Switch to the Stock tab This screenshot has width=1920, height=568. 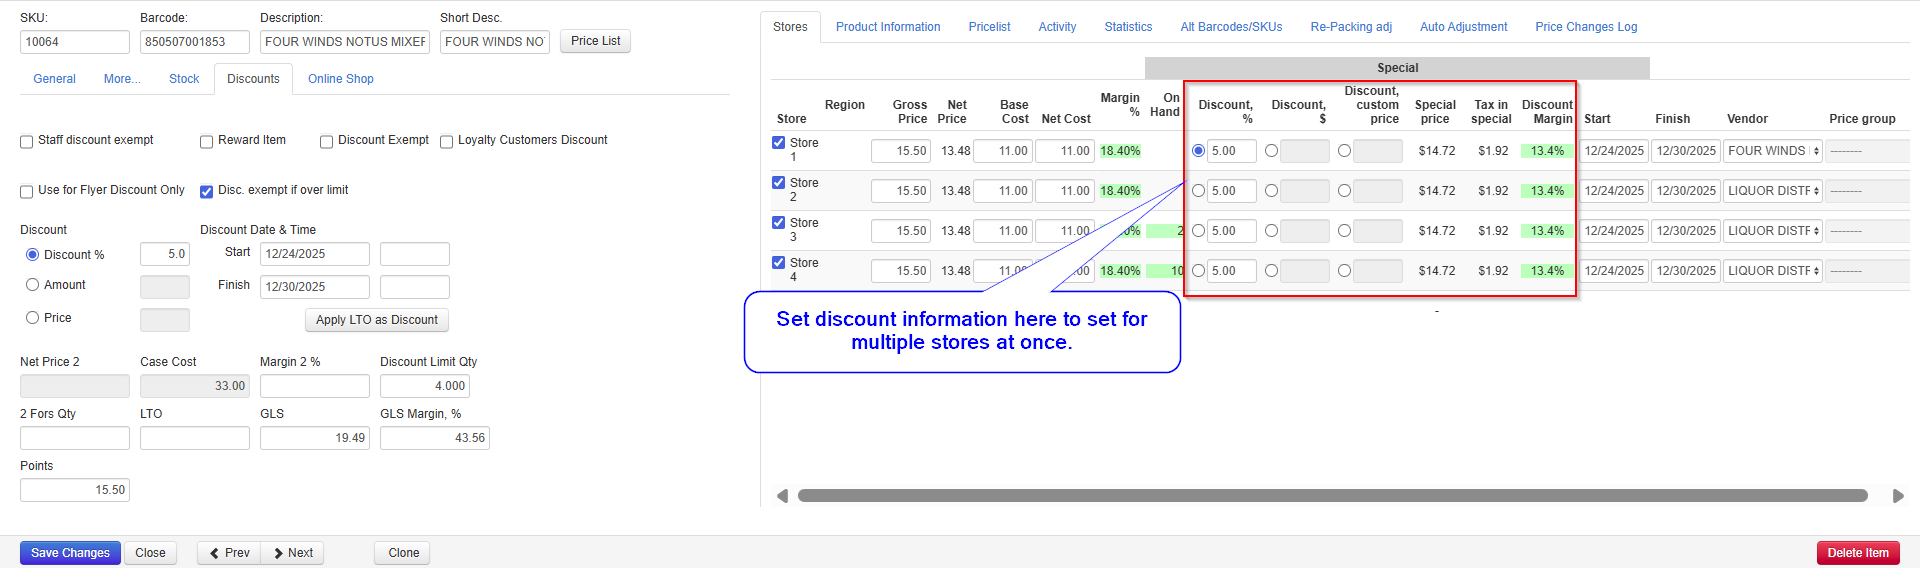click(x=184, y=79)
